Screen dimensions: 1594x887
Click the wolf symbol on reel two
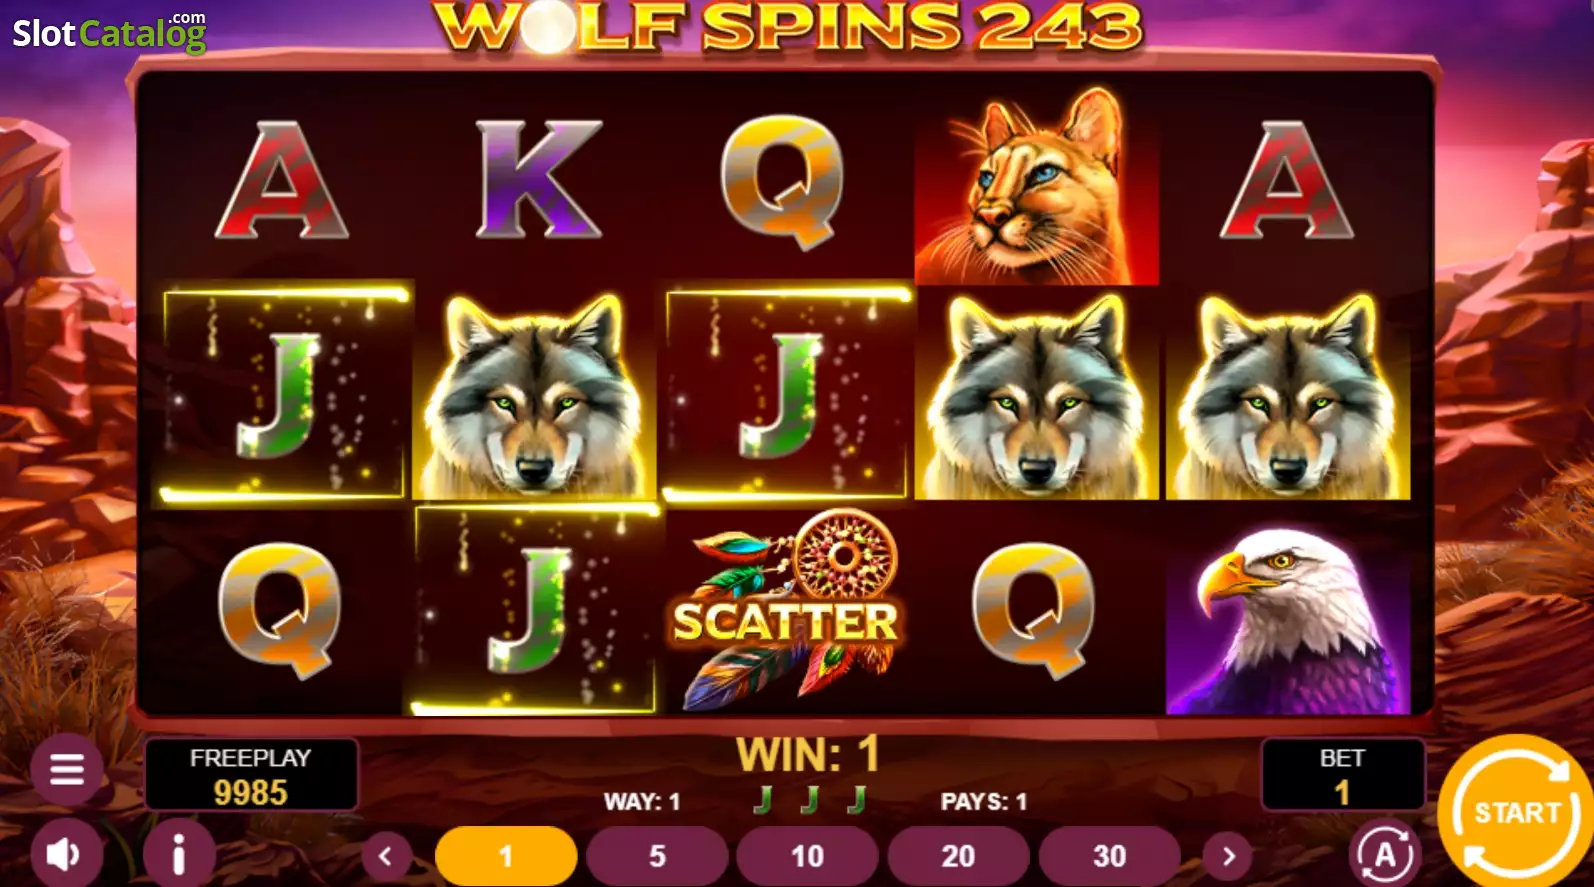pyautogui.click(x=535, y=397)
